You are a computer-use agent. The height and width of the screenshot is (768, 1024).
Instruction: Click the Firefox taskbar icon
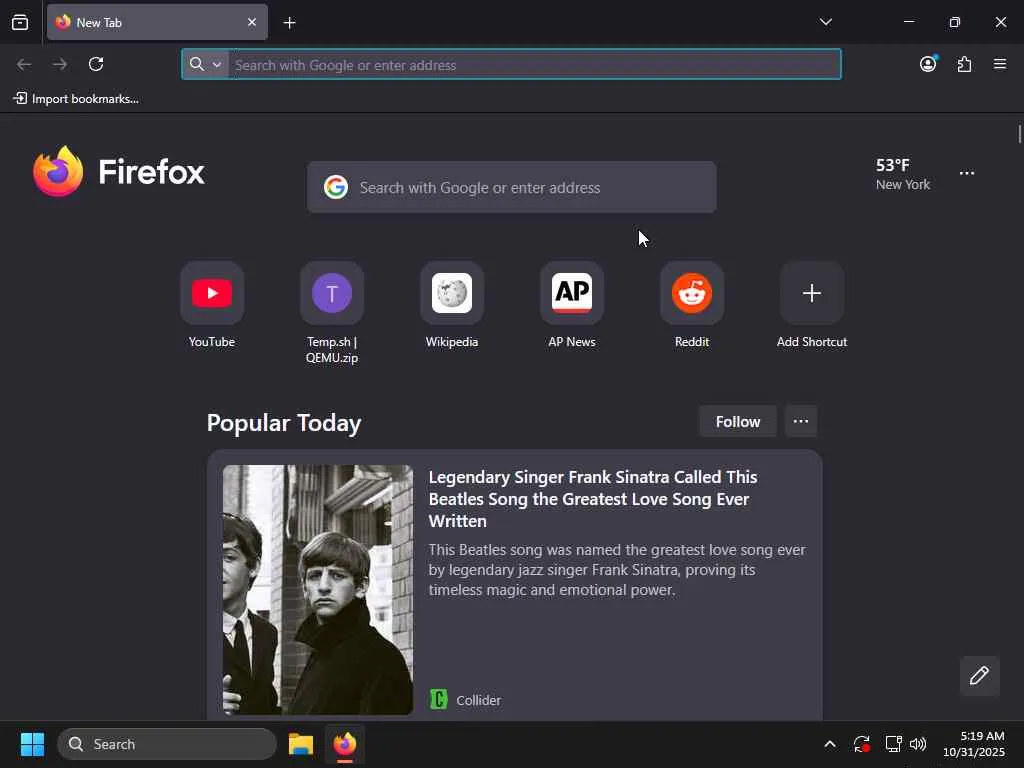(345, 744)
